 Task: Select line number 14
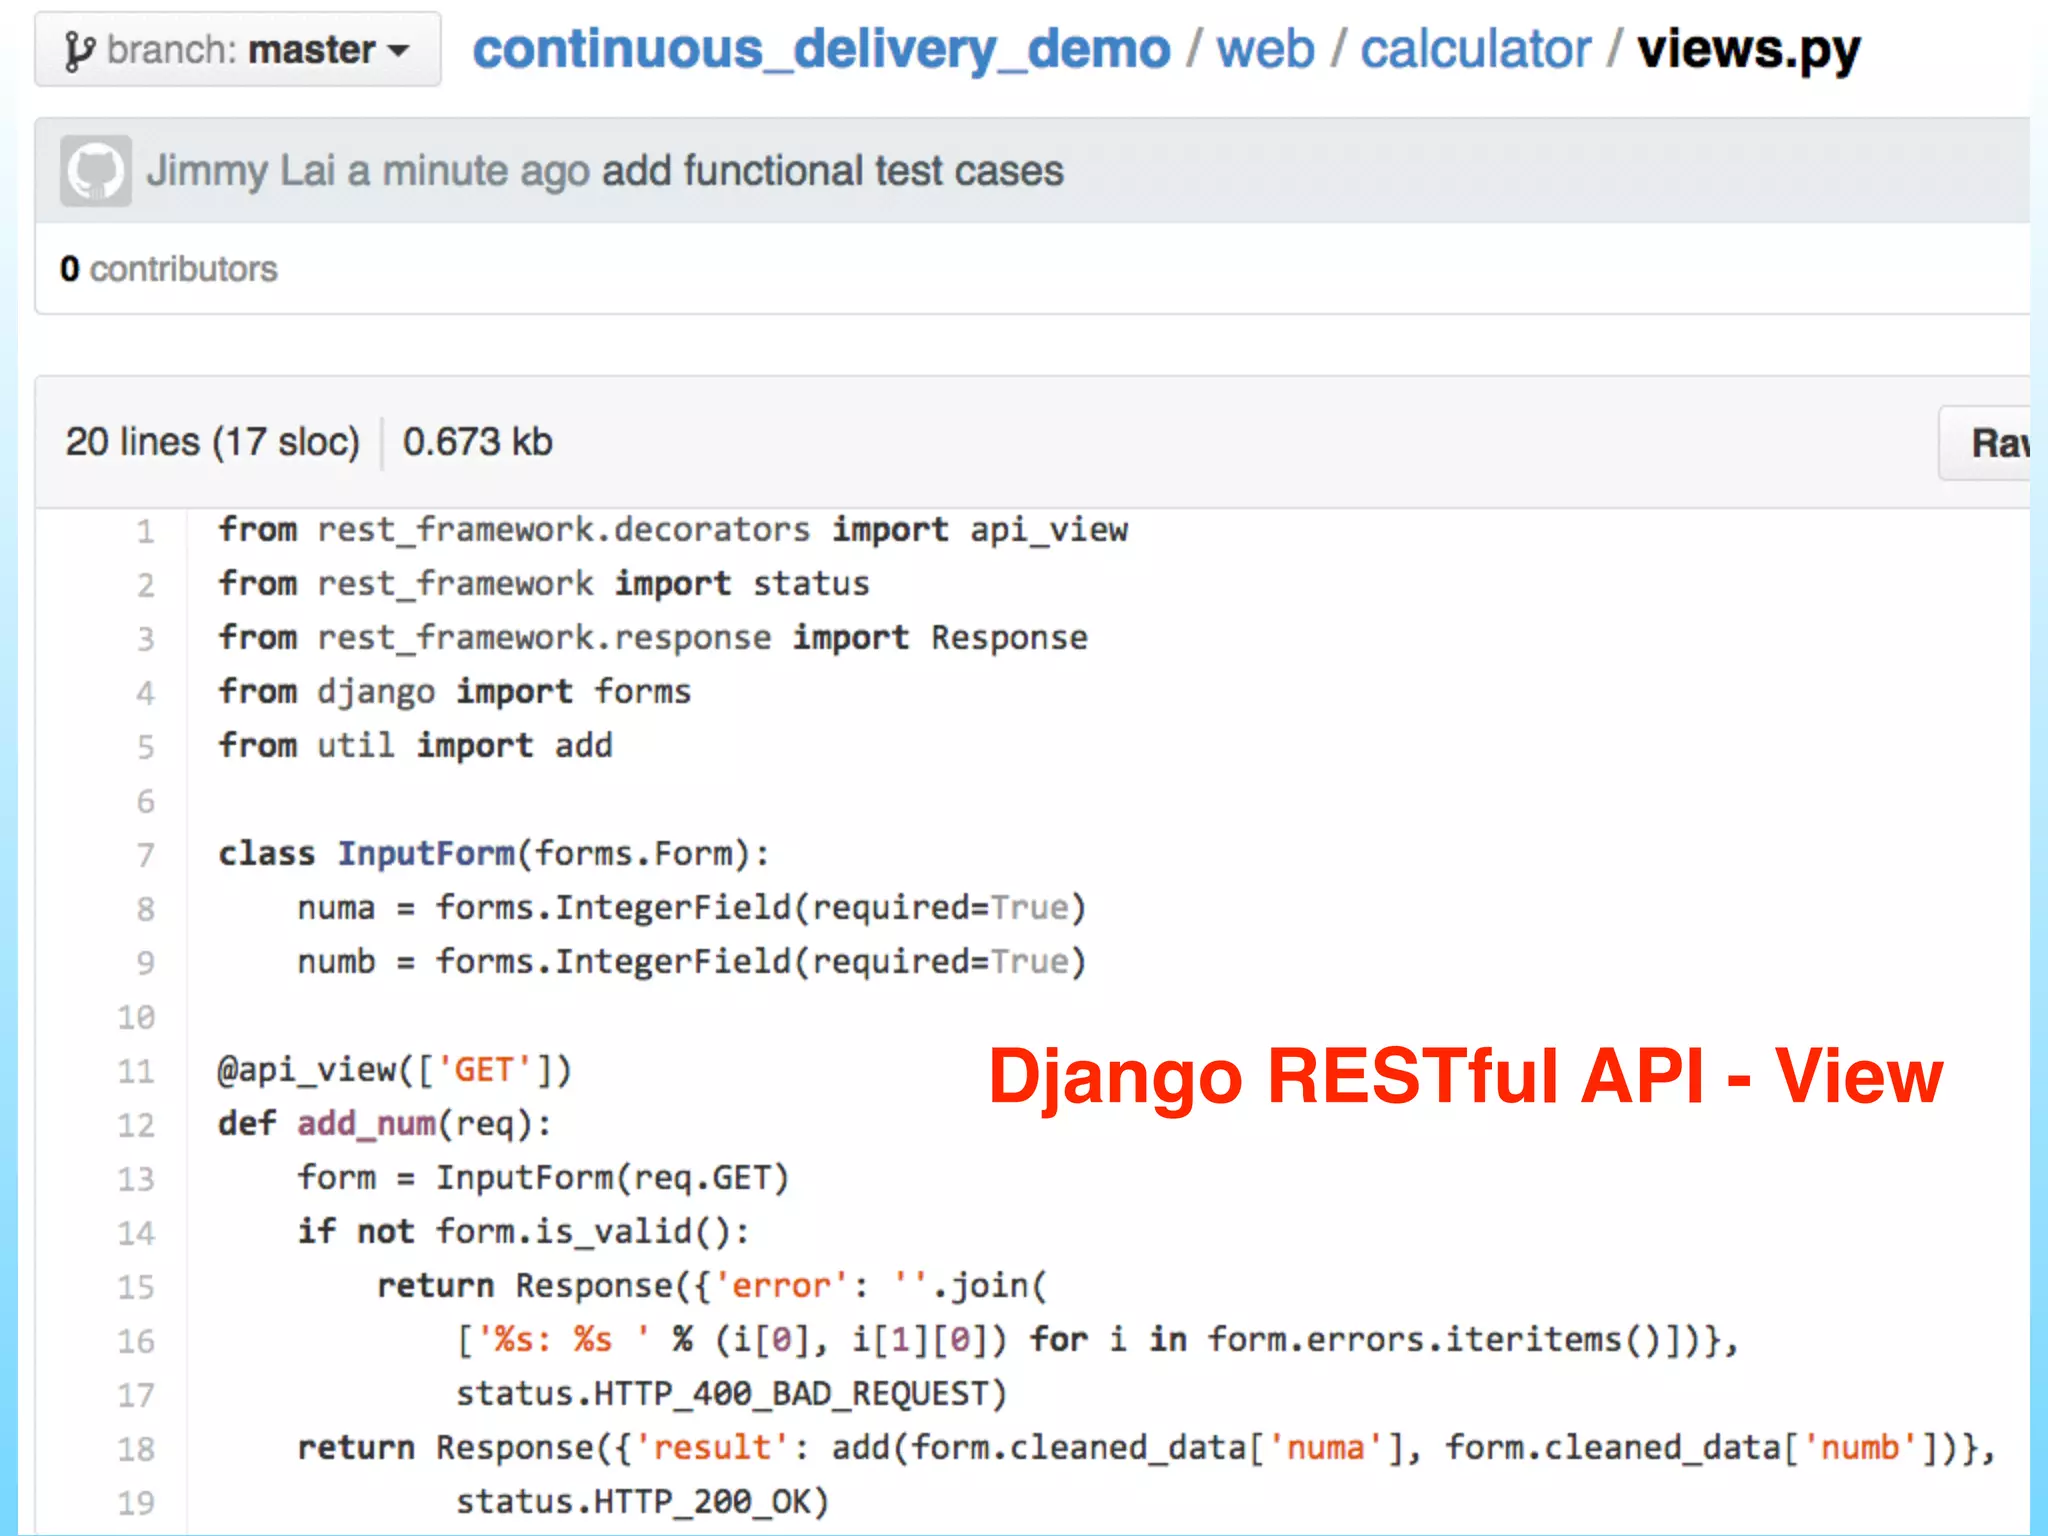pyautogui.click(x=137, y=1233)
